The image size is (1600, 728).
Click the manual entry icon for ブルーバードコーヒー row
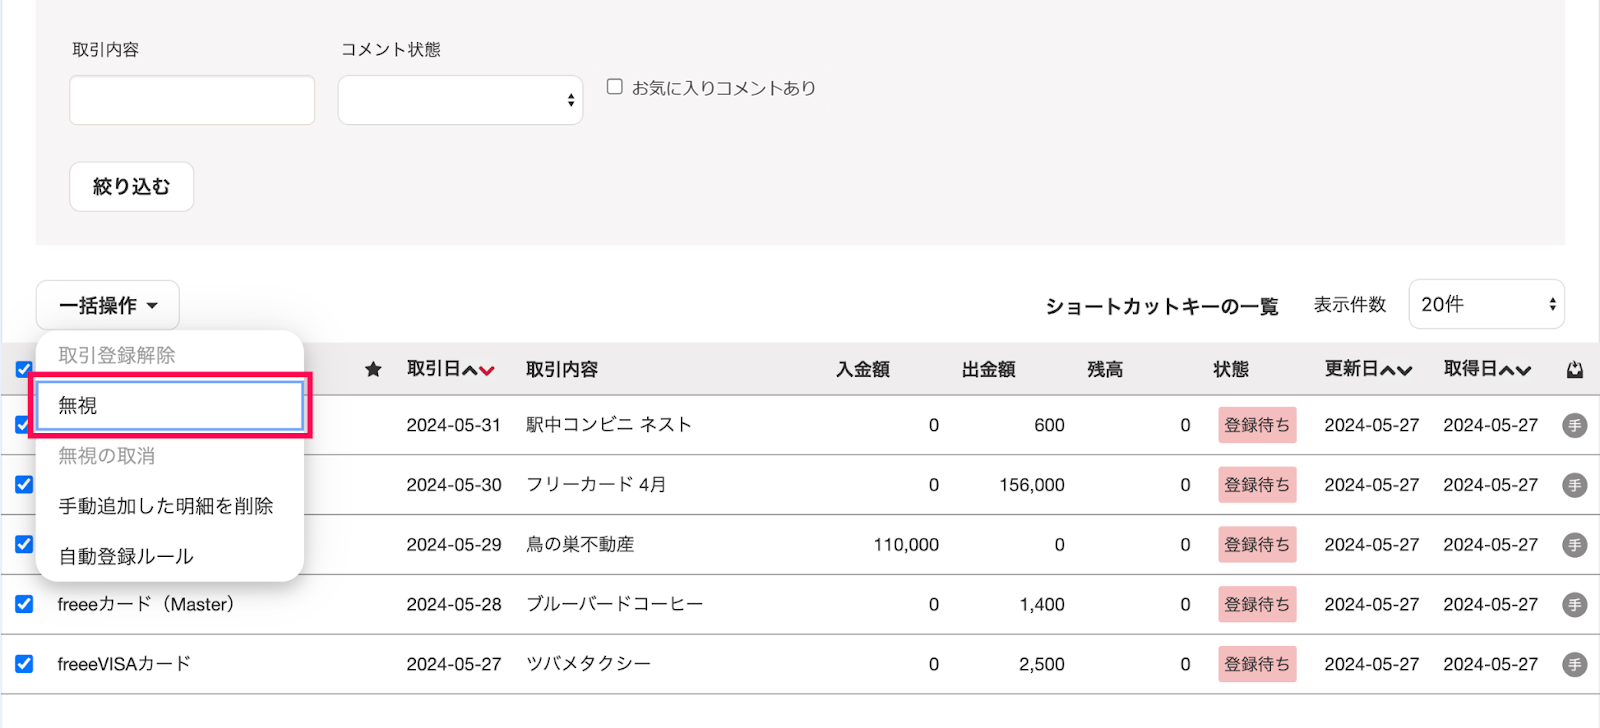[1574, 605]
